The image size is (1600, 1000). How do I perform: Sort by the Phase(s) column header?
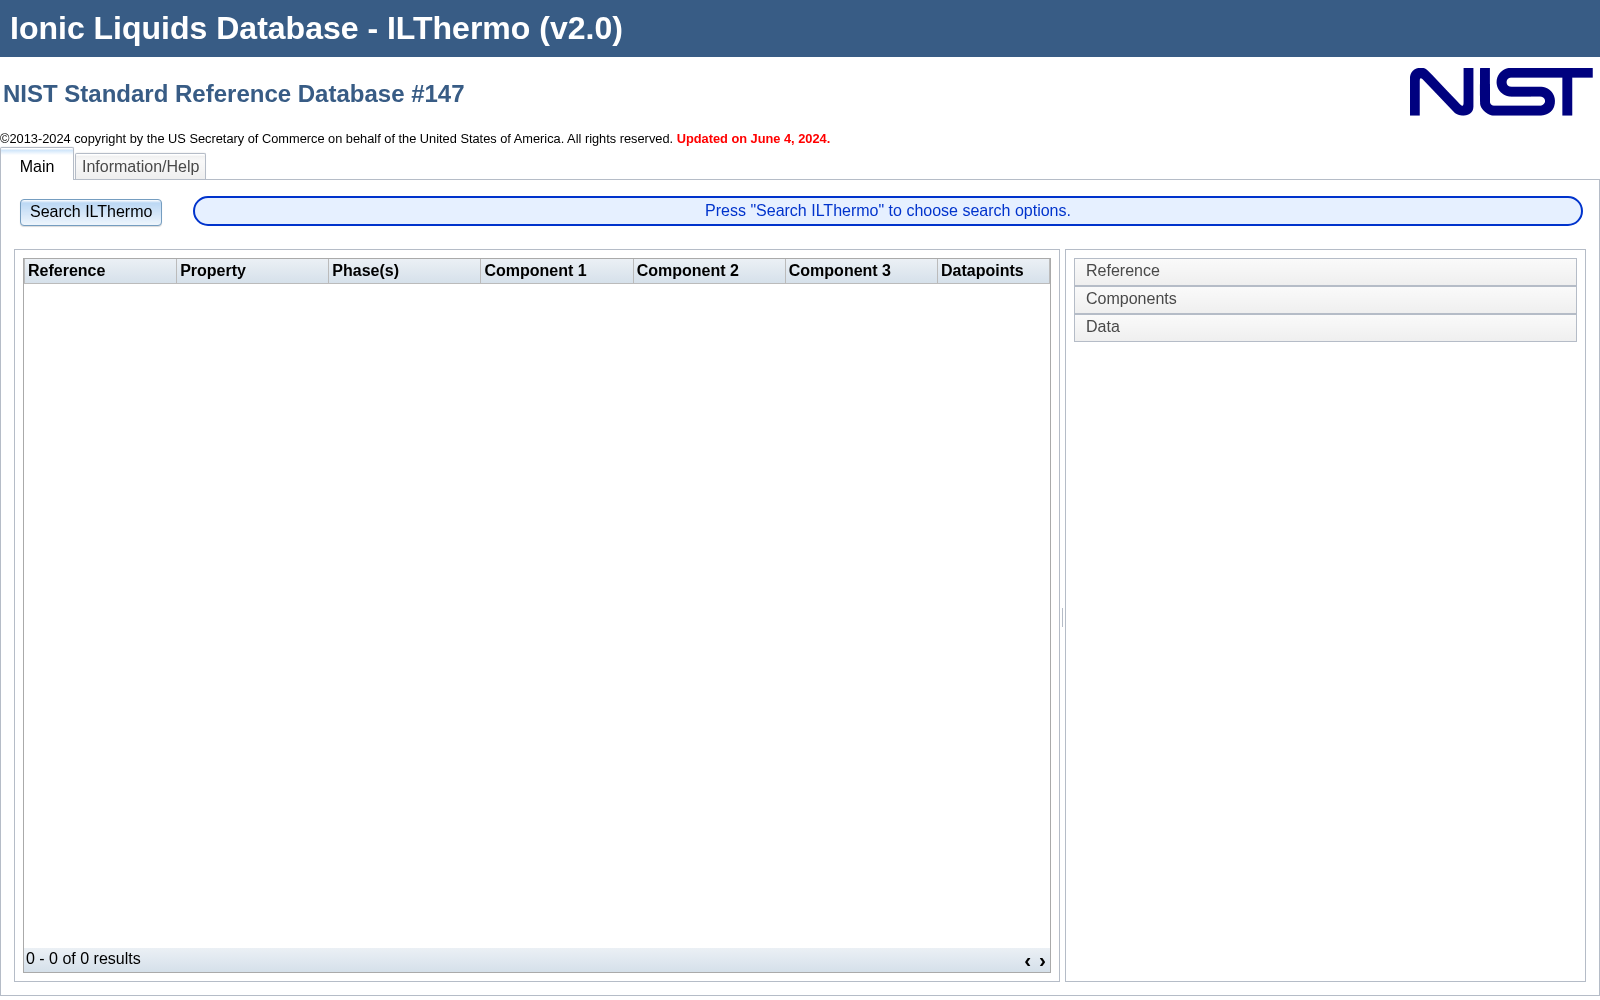(404, 271)
